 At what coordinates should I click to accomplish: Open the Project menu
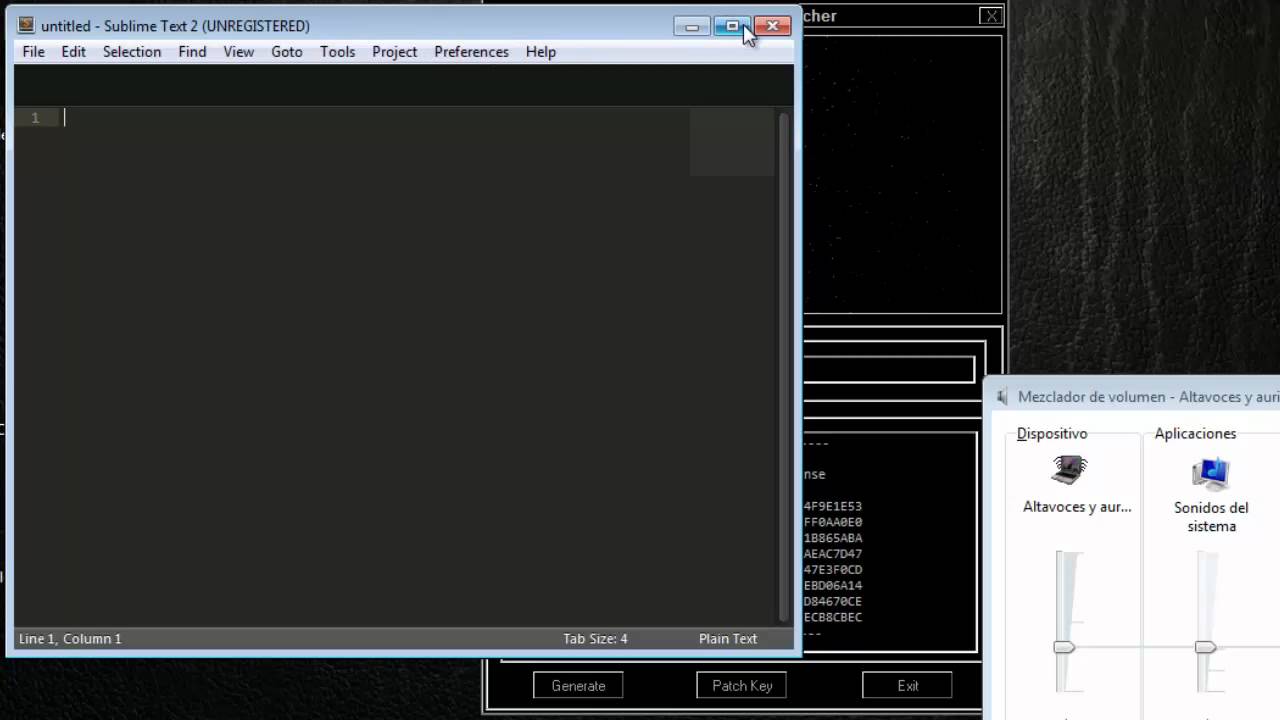(x=394, y=52)
